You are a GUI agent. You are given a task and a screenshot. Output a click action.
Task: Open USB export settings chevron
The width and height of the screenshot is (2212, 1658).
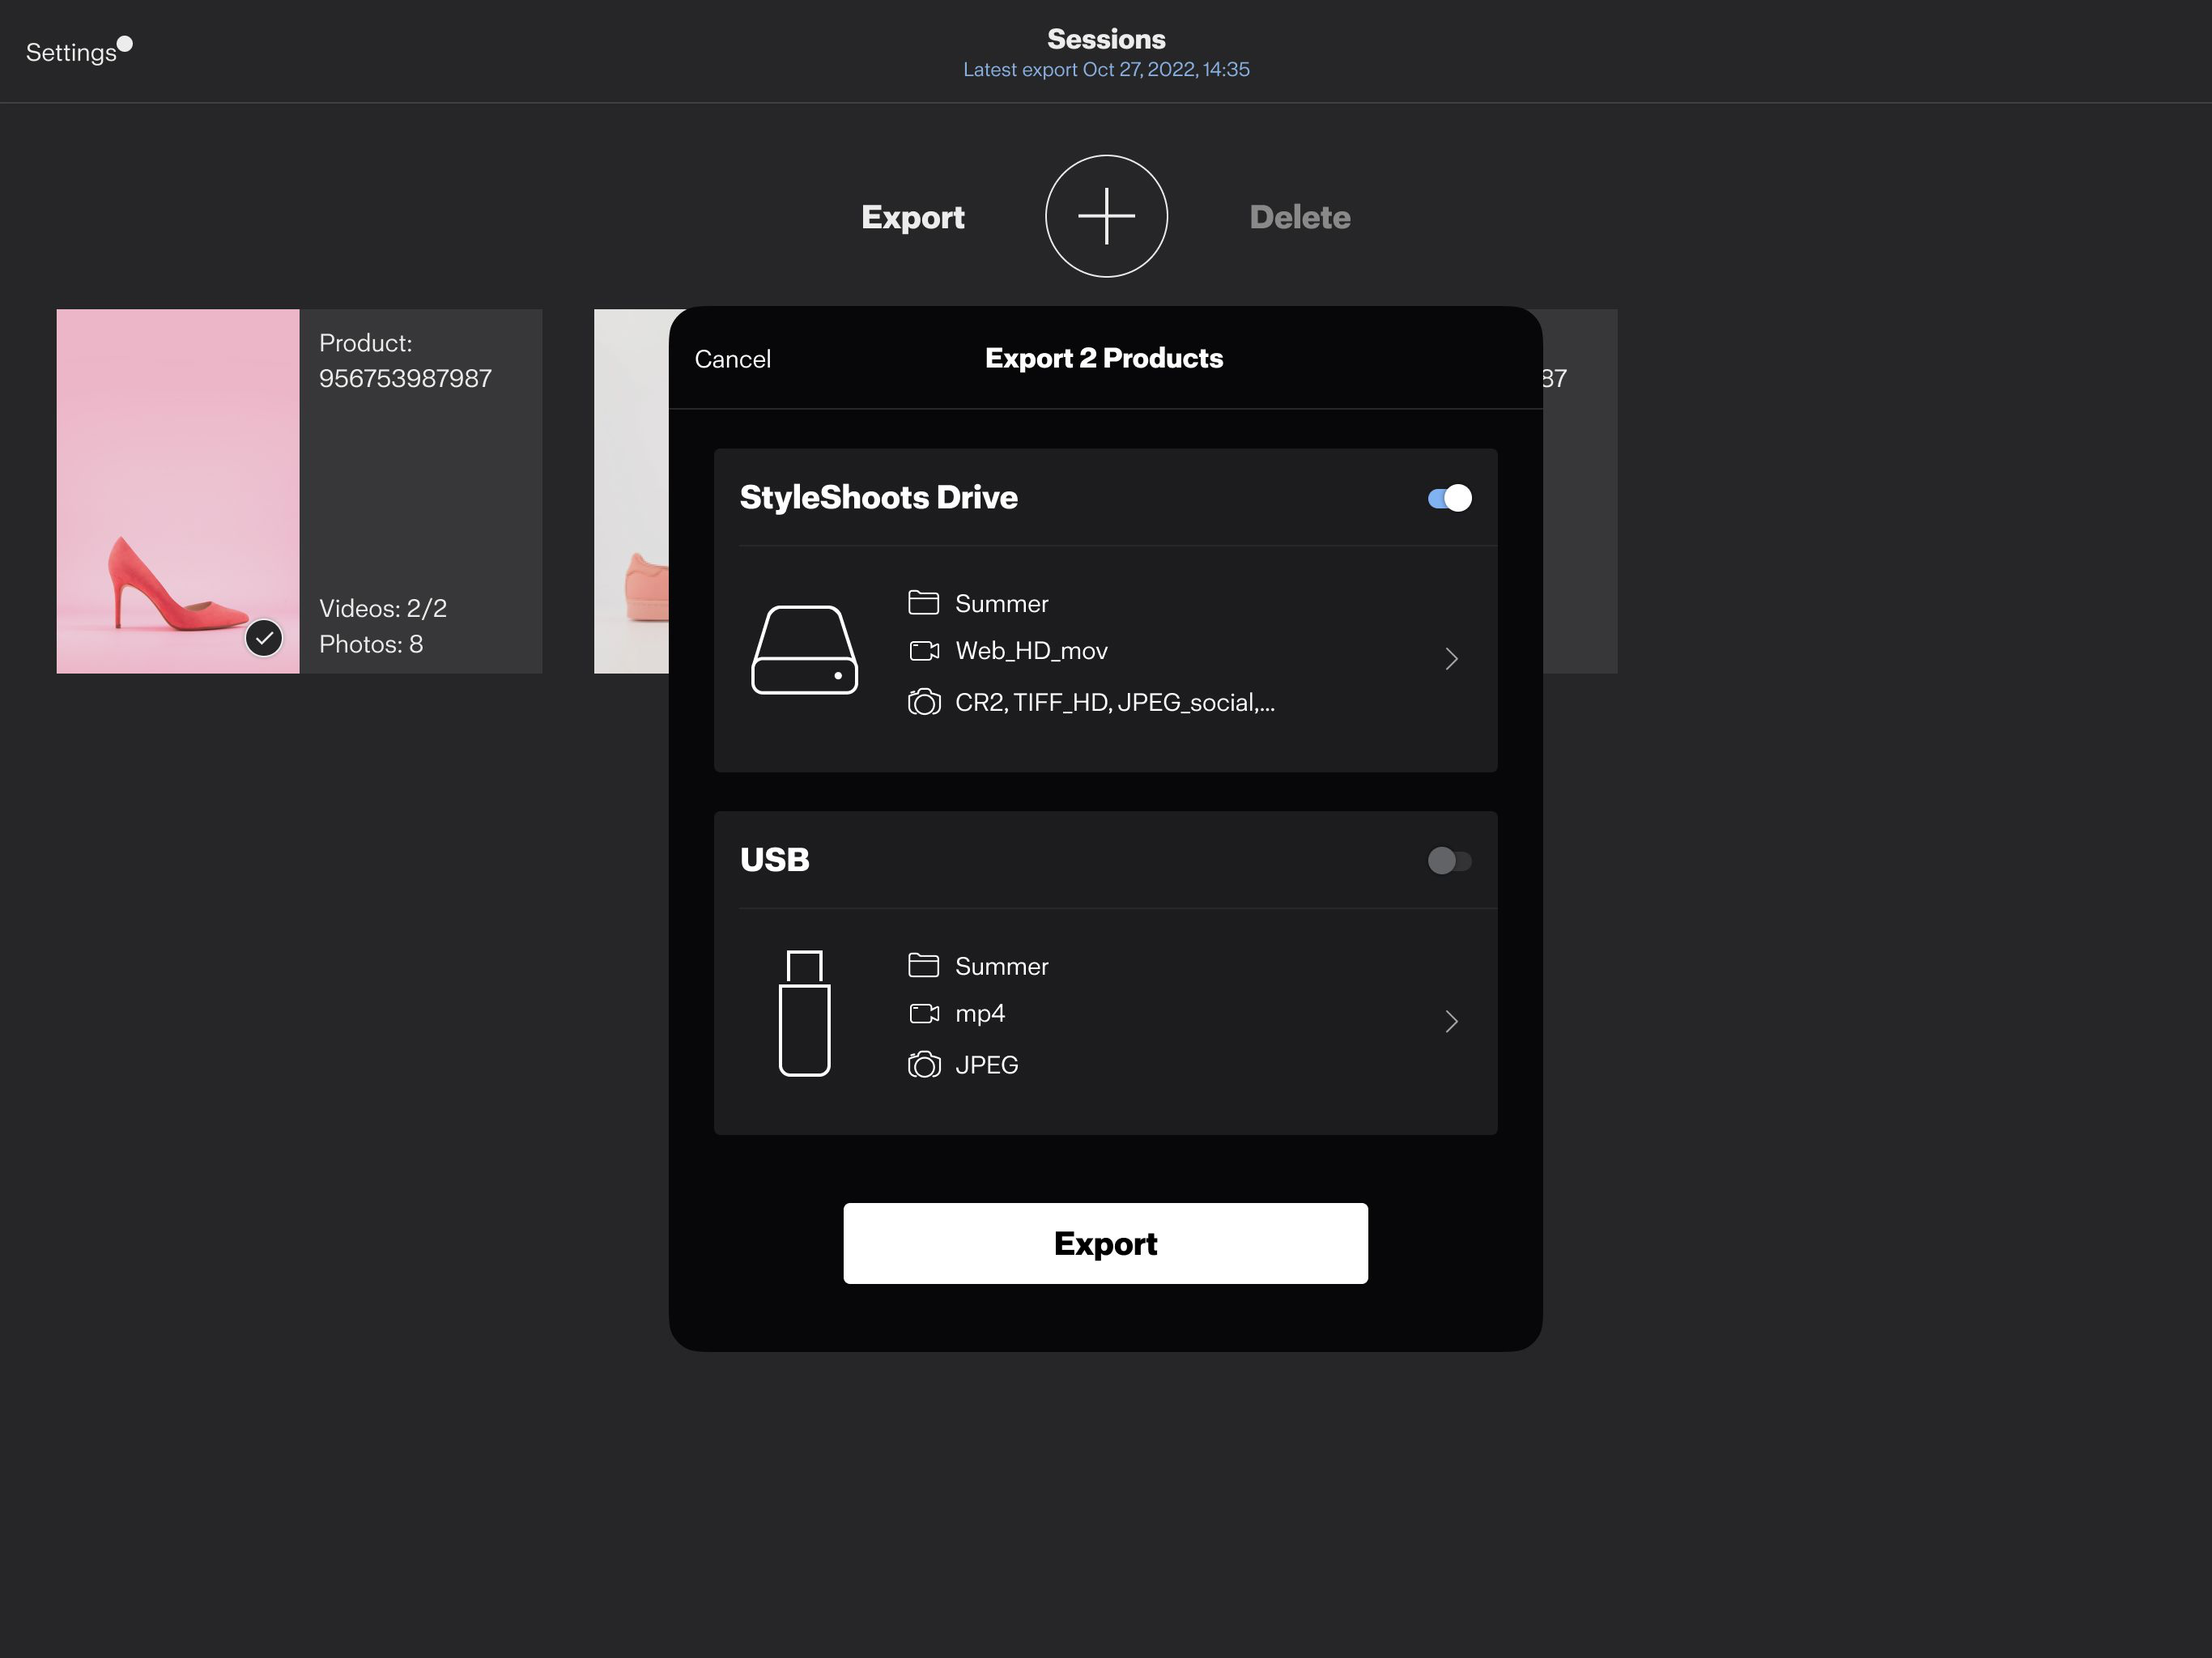tap(1452, 1022)
